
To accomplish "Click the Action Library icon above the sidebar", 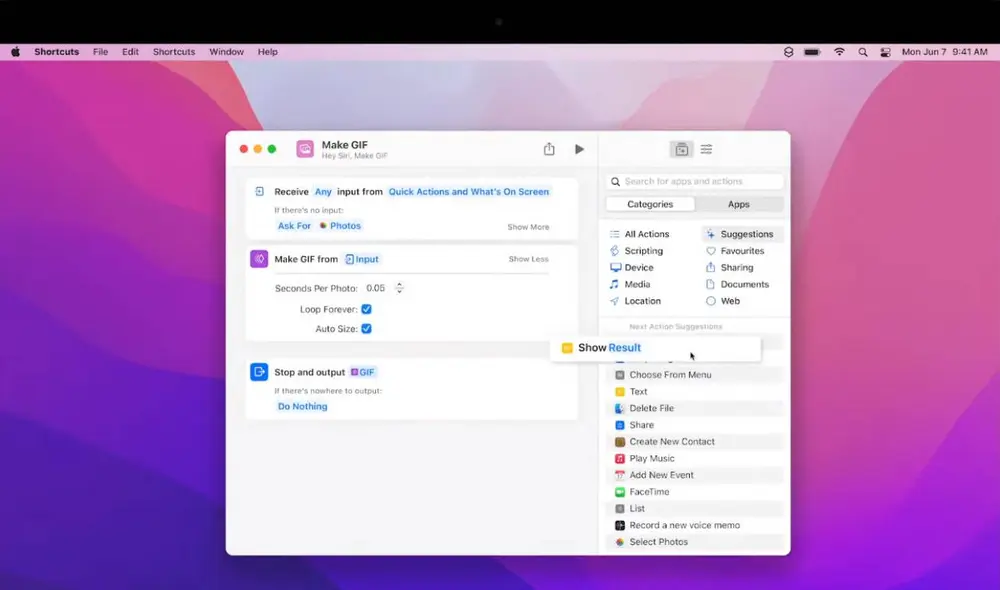I will [681, 148].
